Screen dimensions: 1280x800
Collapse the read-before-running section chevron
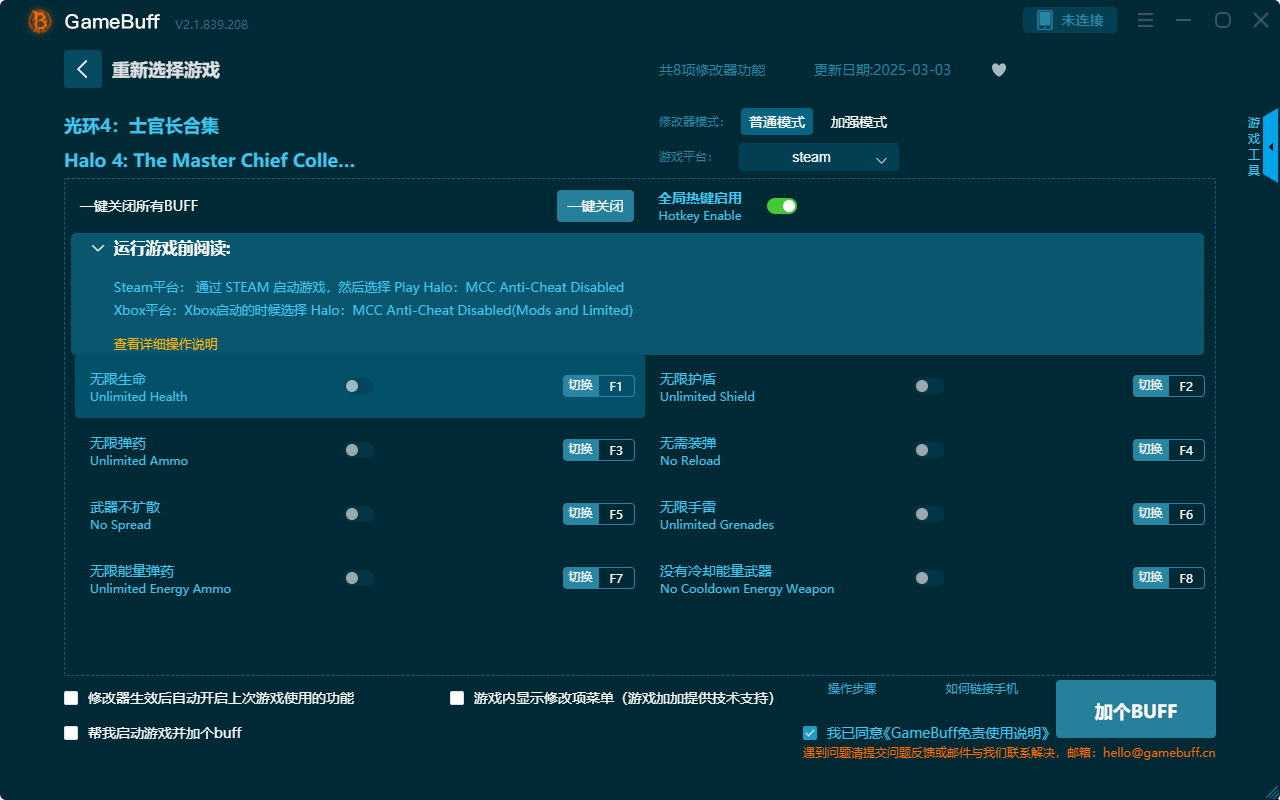(98, 249)
